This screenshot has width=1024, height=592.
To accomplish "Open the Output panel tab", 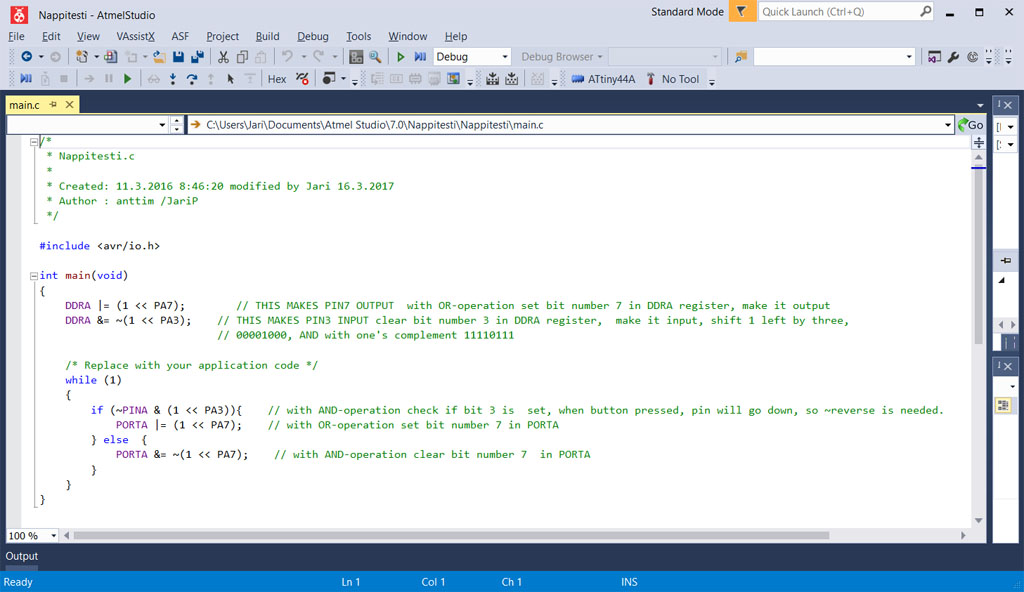I will (x=22, y=556).
